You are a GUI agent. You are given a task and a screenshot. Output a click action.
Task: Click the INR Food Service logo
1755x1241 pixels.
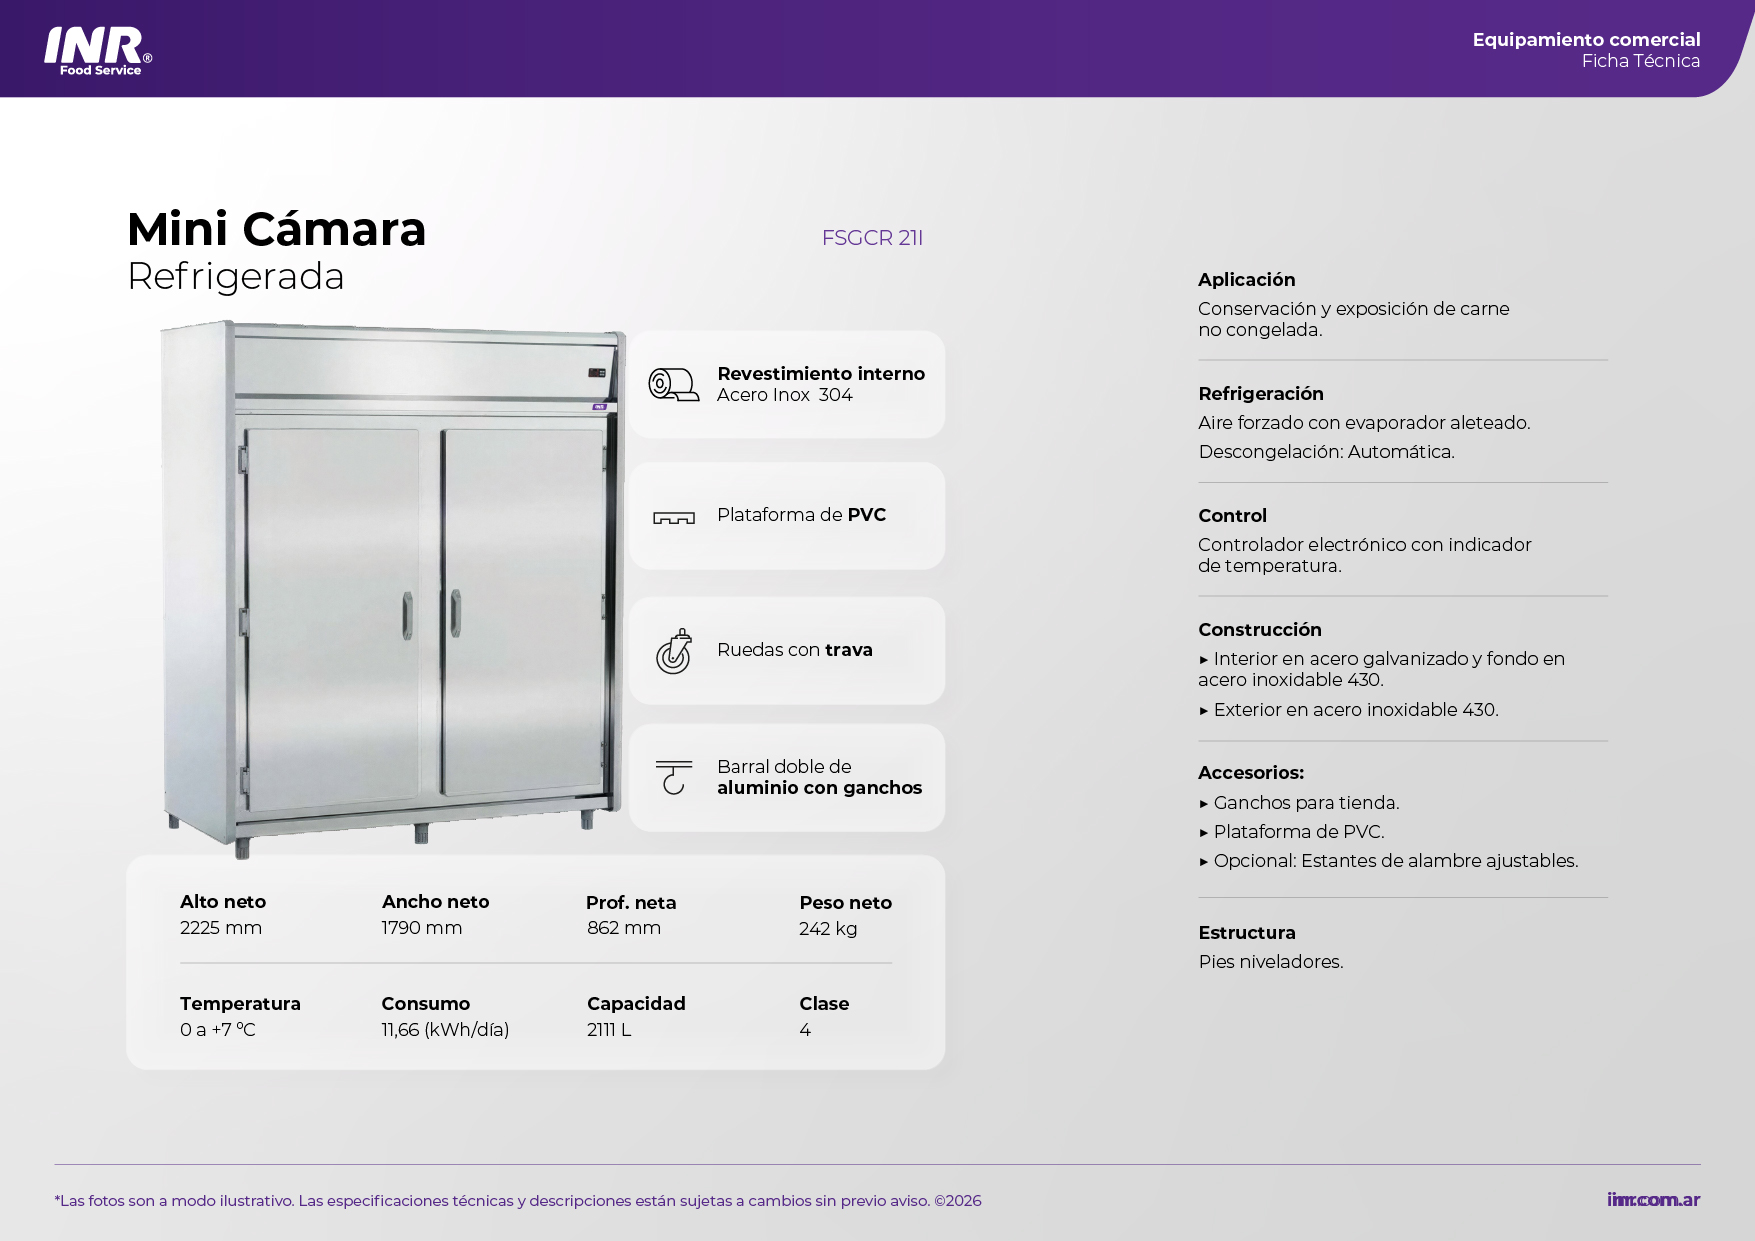[x=98, y=50]
